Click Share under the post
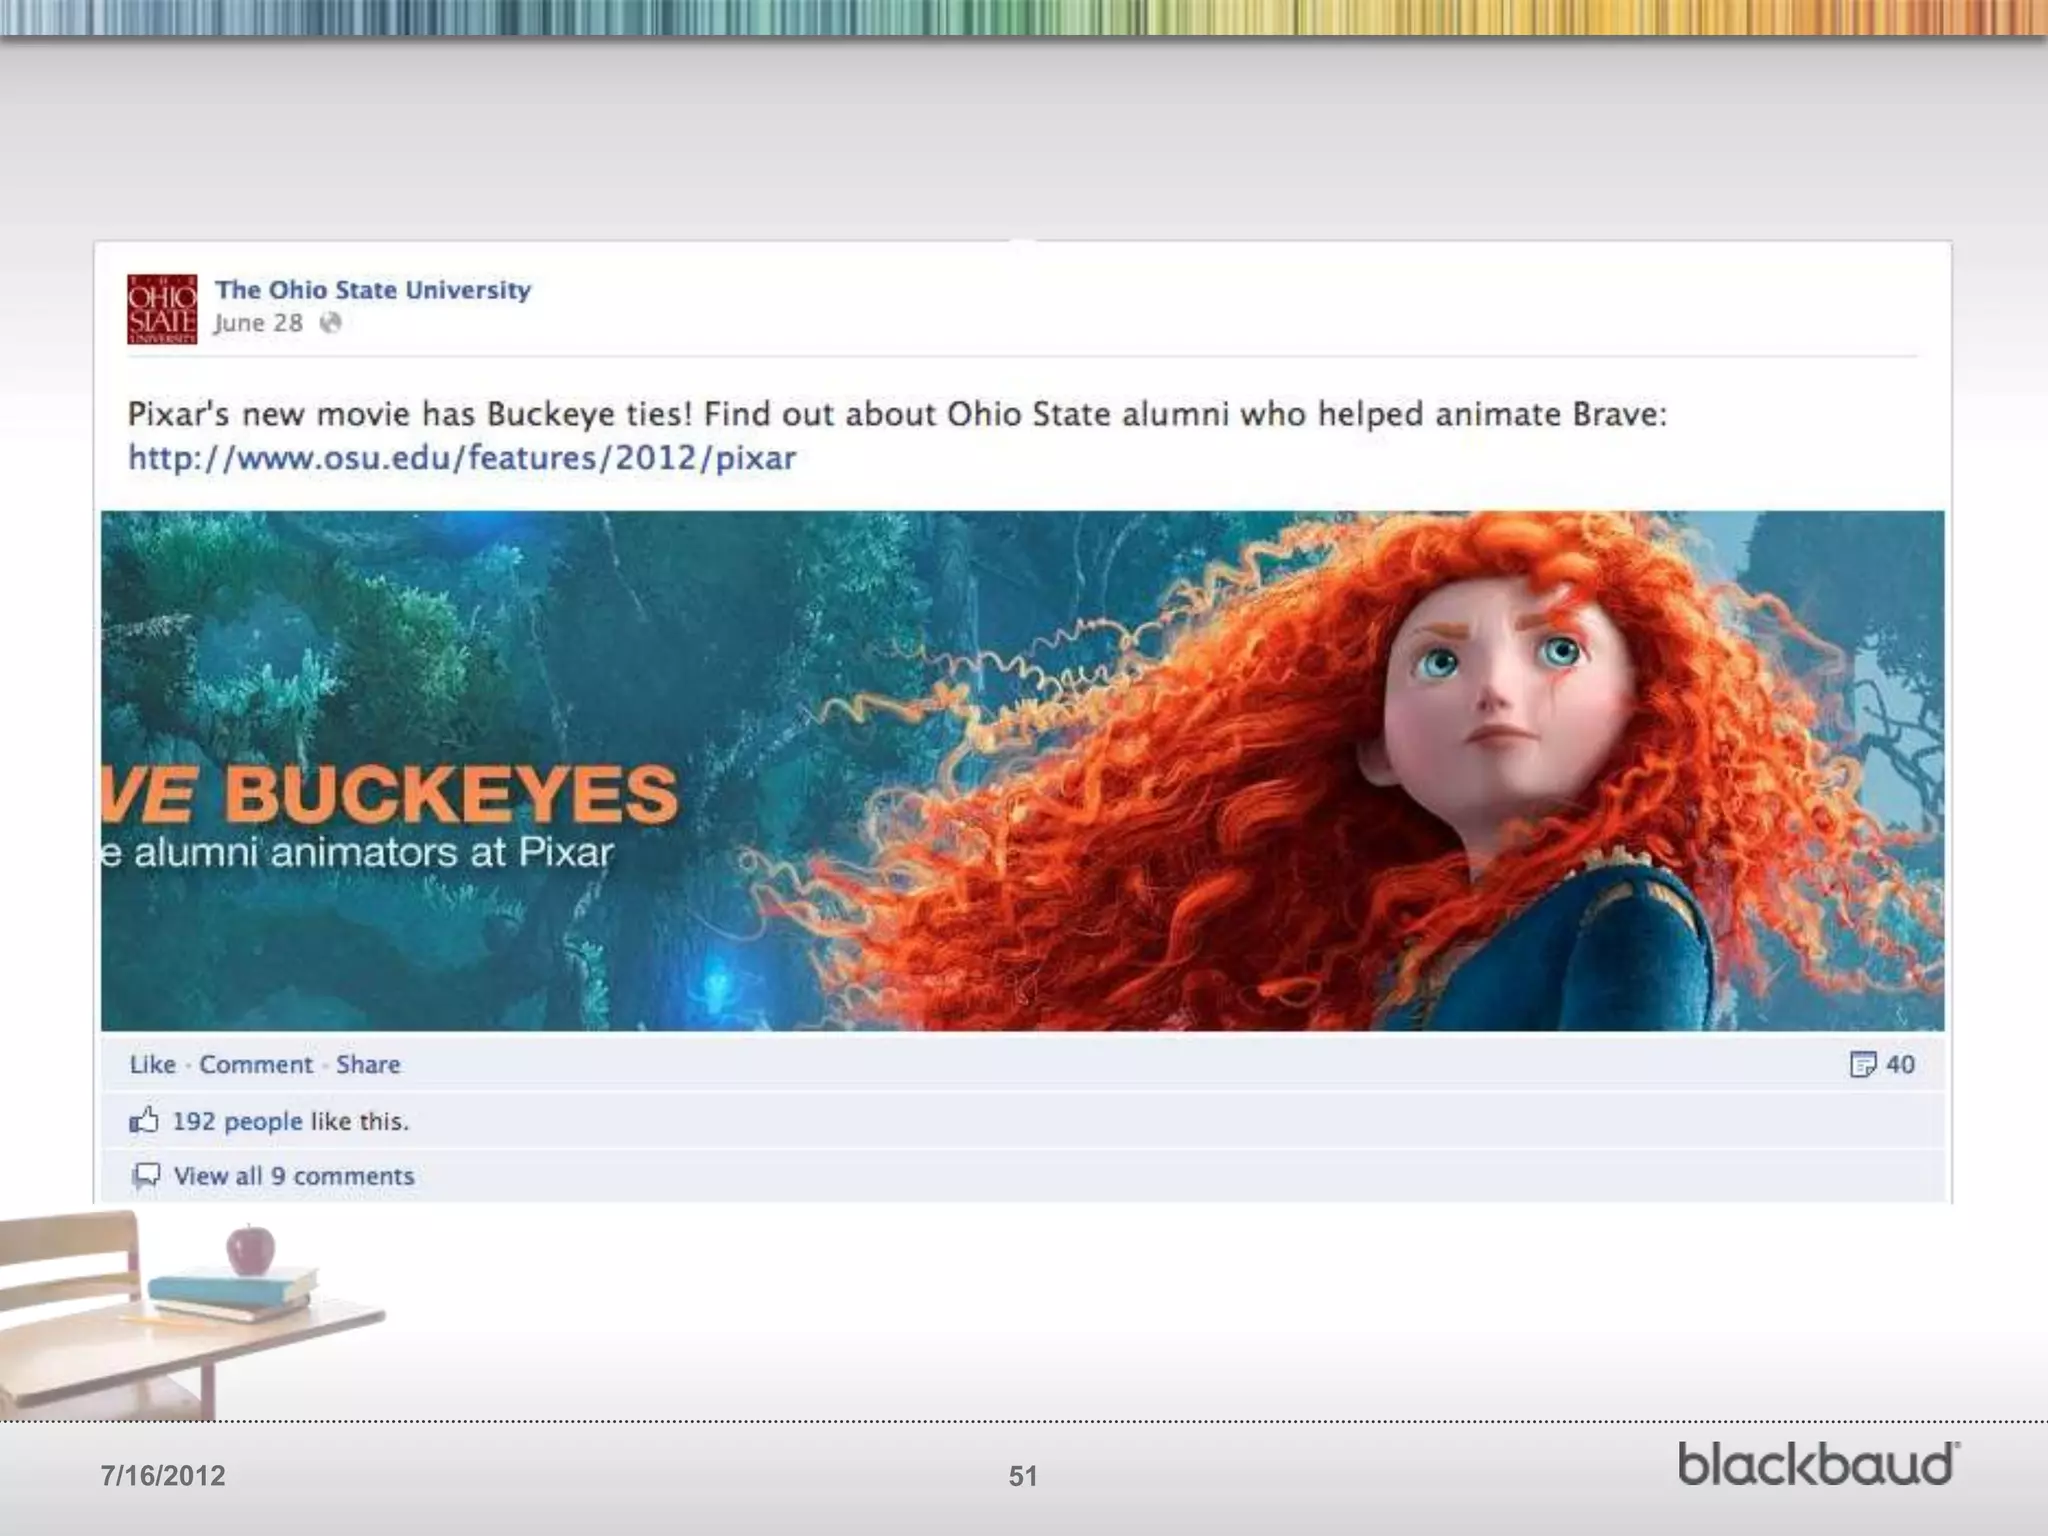Screen dimensions: 2048x1536 click(x=368, y=1064)
